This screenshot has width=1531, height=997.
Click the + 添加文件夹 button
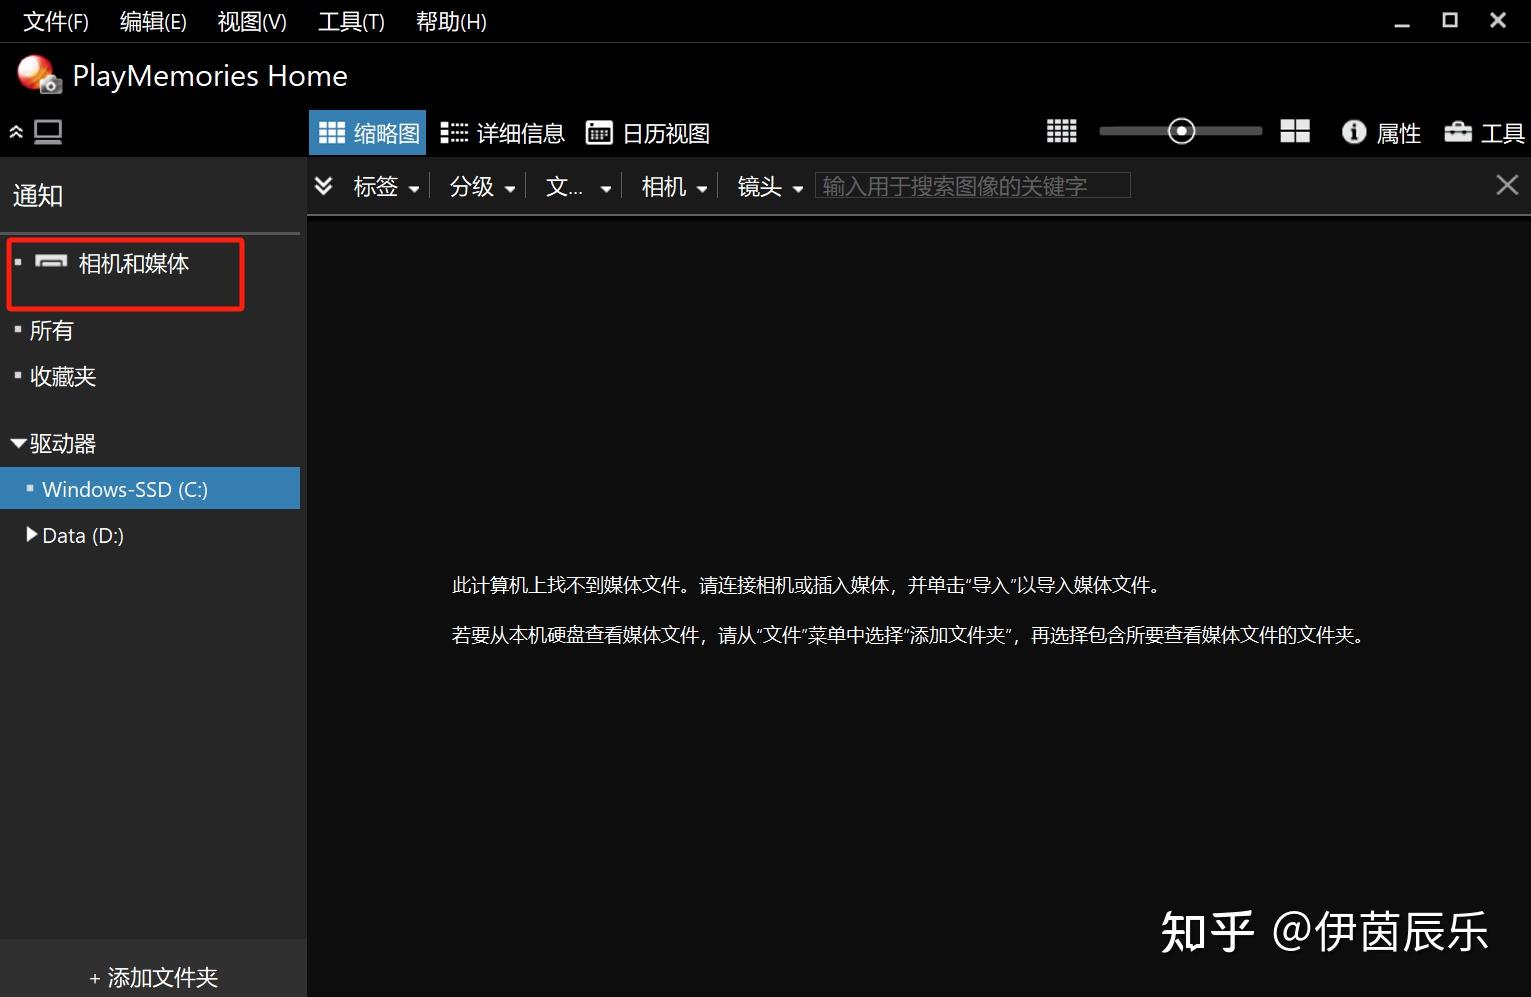coord(153,977)
